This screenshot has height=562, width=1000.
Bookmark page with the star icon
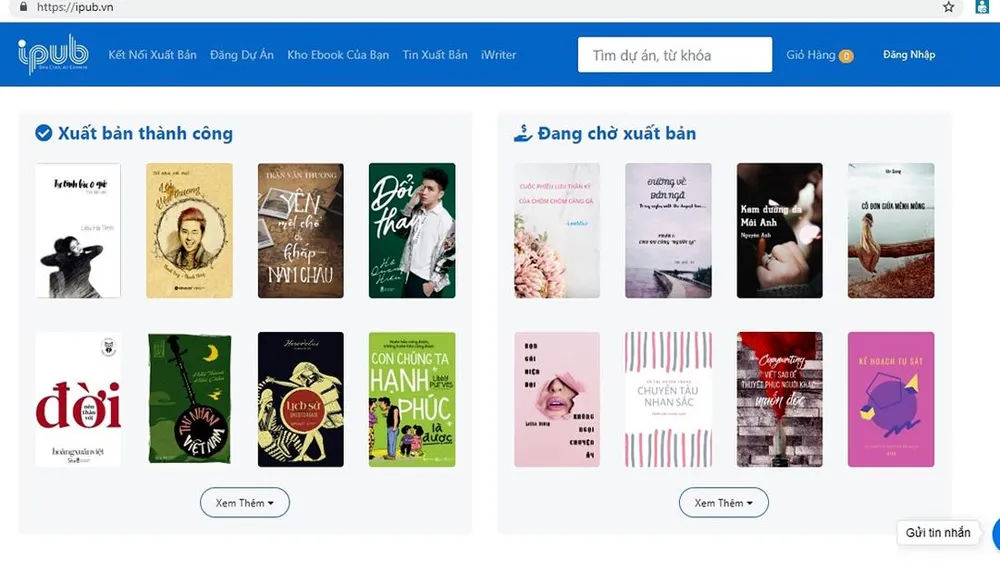(948, 7)
